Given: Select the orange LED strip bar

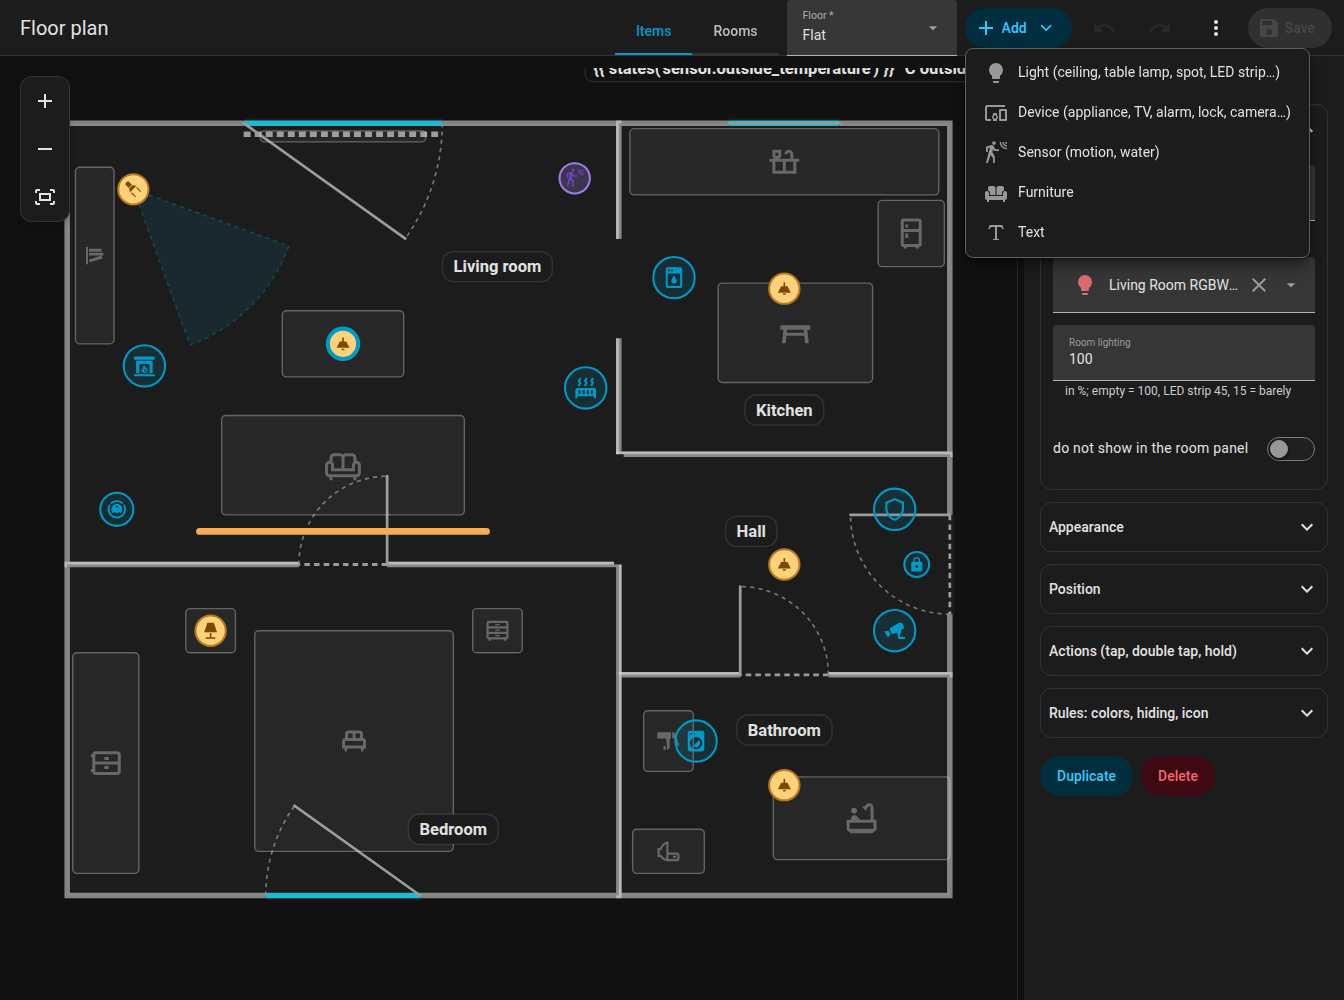Looking at the screenshot, I should [343, 531].
